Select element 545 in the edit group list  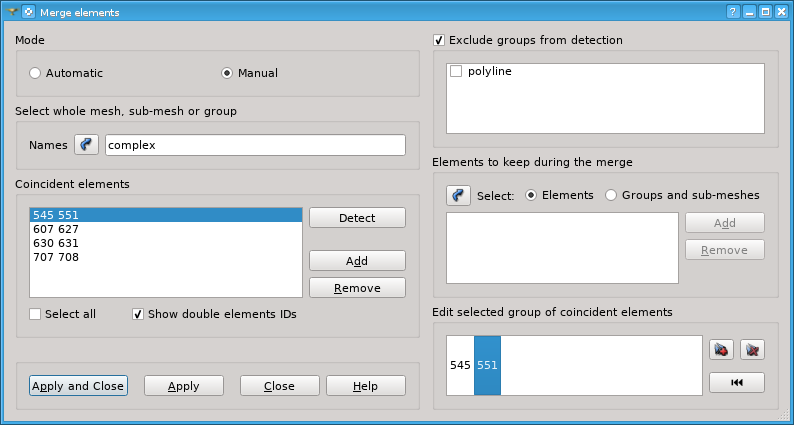tap(460, 365)
